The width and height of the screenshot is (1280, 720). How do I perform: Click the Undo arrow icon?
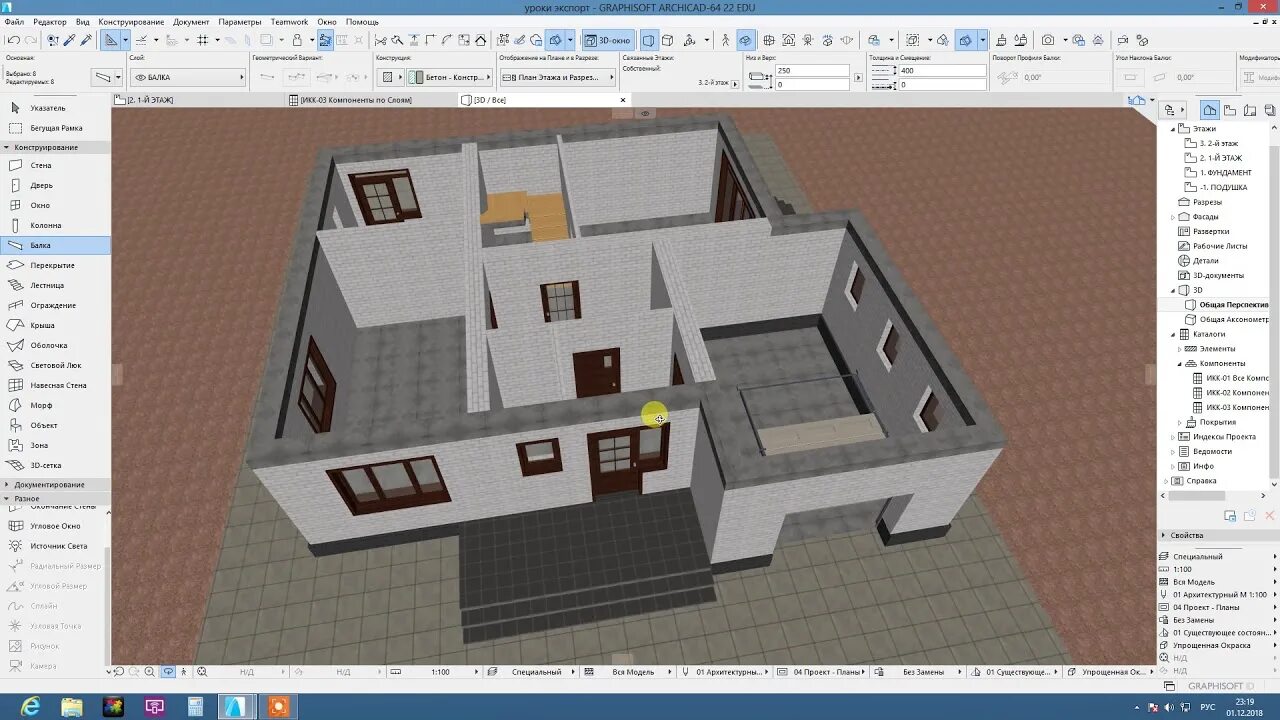(13, 40)
